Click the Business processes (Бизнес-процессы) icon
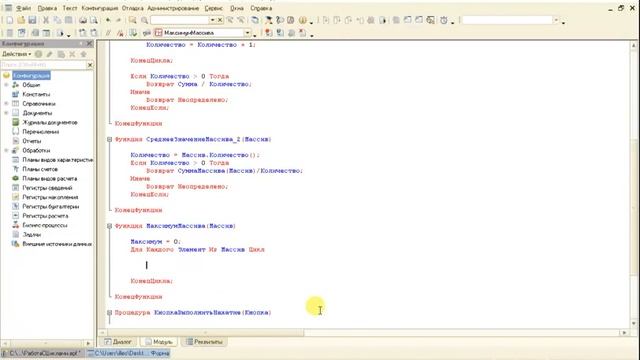This screenshot has height=360, width=640. point(16,225)
